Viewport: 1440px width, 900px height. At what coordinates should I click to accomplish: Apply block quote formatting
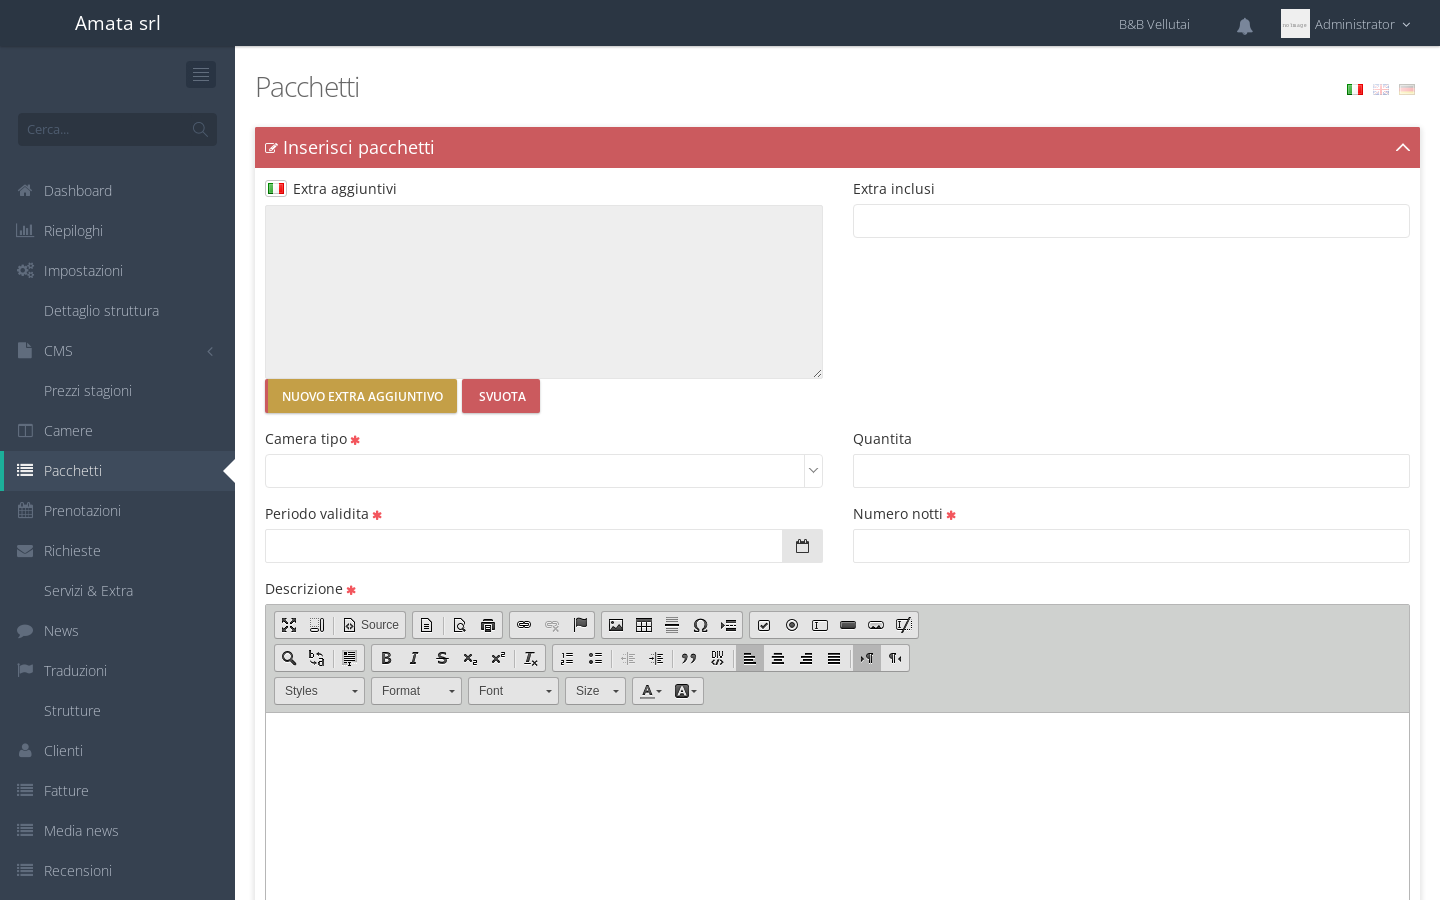pyautogui.click(x=689, y=658)
